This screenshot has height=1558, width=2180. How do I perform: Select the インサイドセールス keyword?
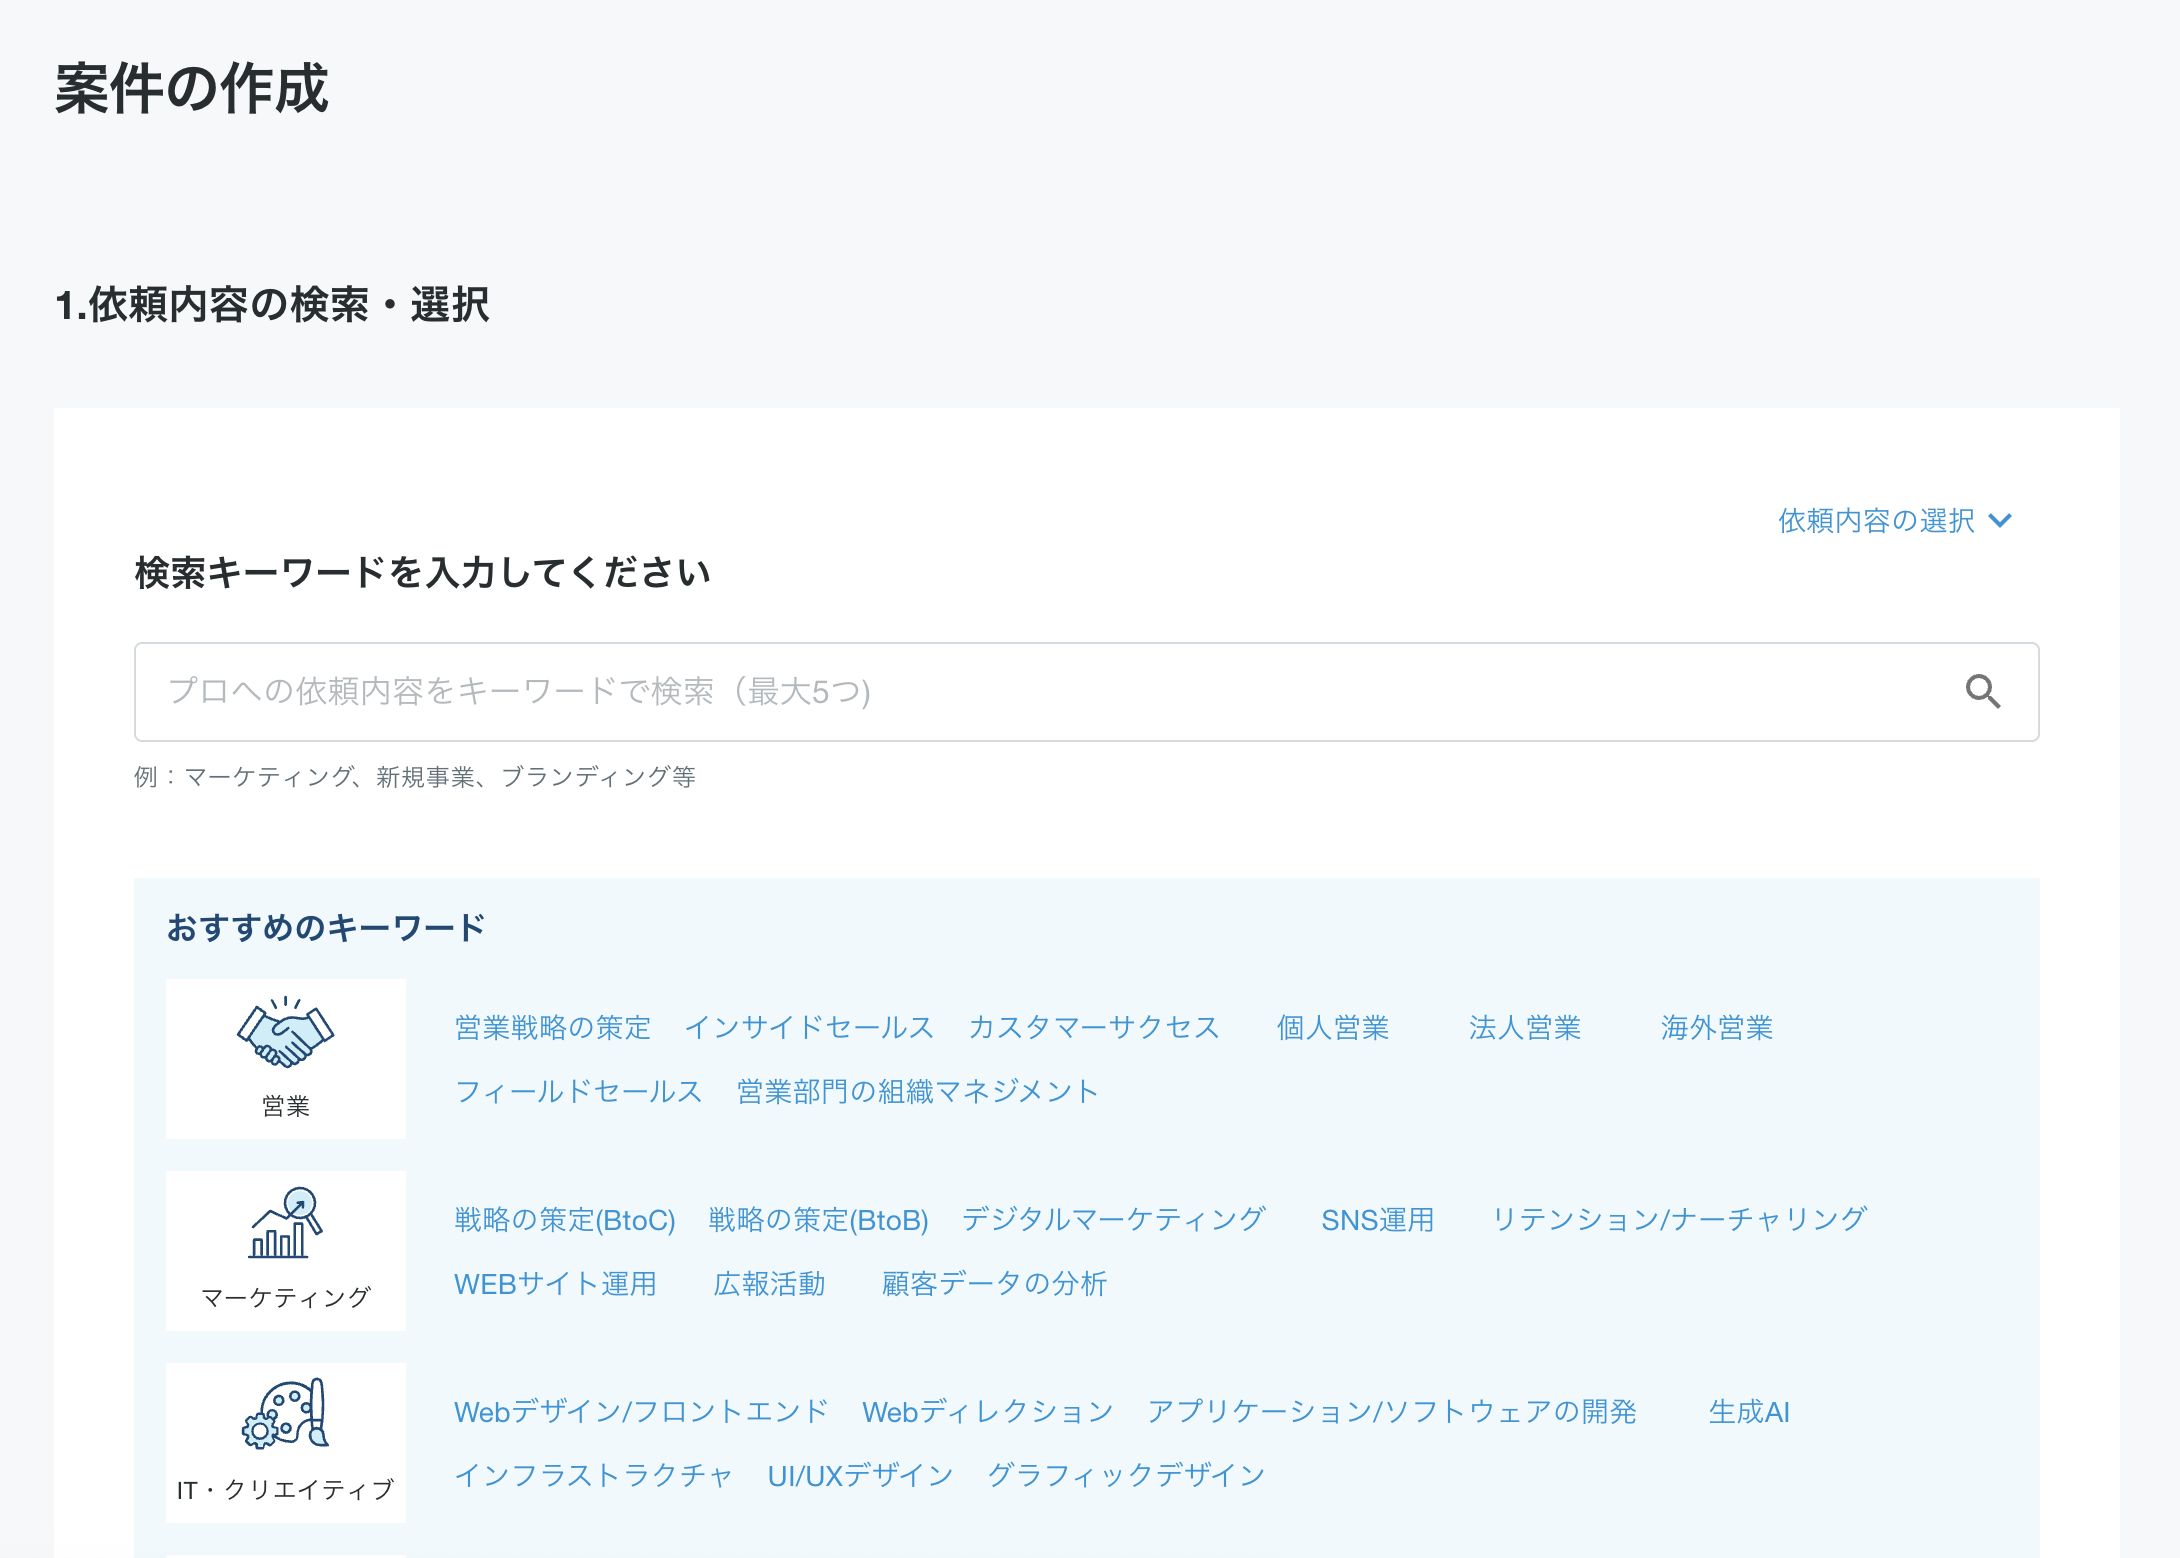pos(810,1027)
